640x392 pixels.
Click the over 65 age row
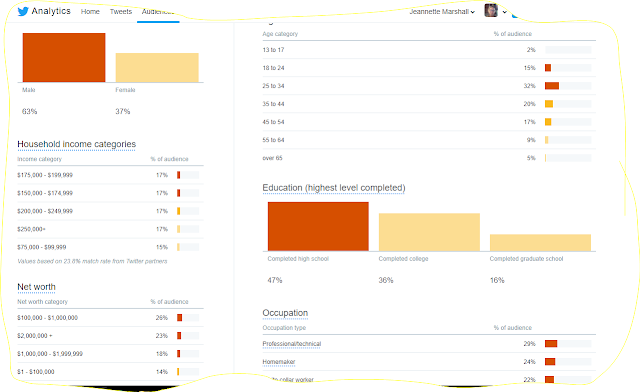[429, 158]
